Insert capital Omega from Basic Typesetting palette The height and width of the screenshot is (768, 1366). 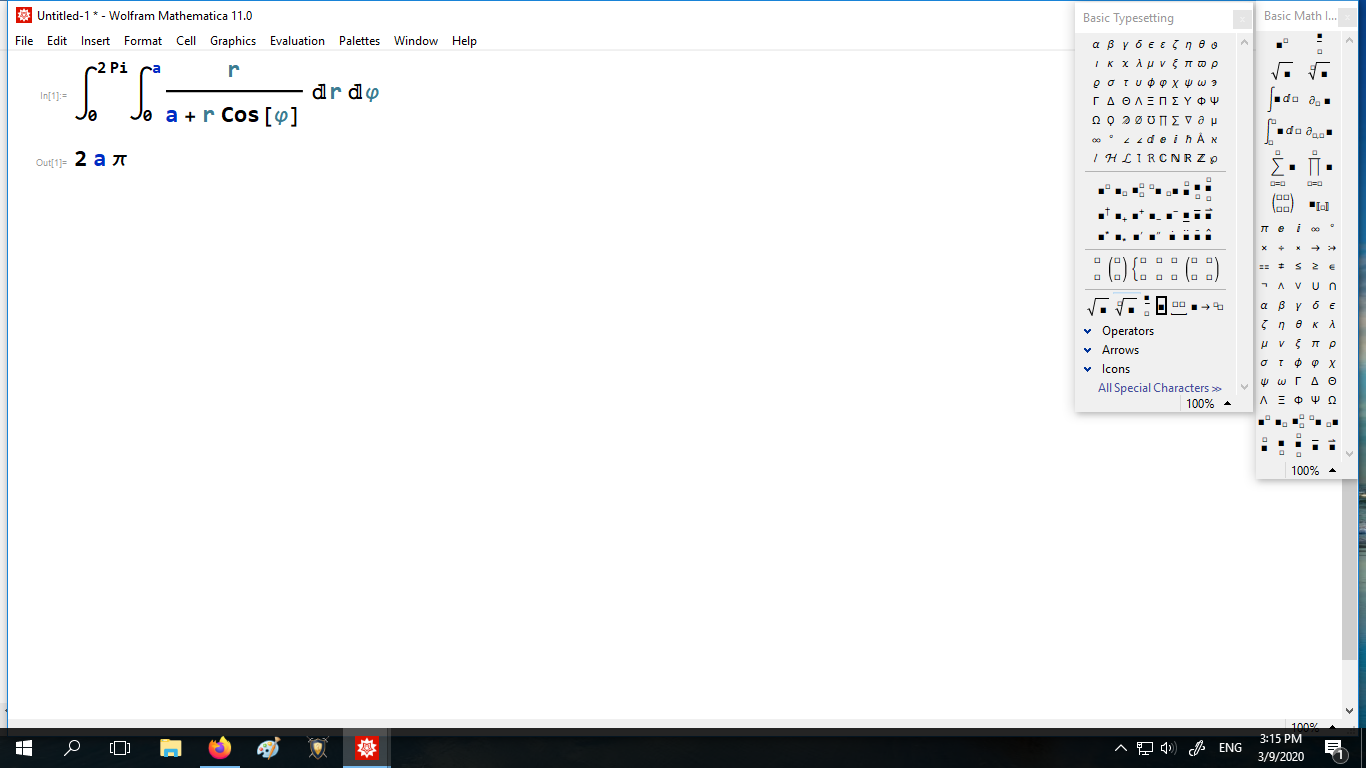click(x=1096, y=120)
